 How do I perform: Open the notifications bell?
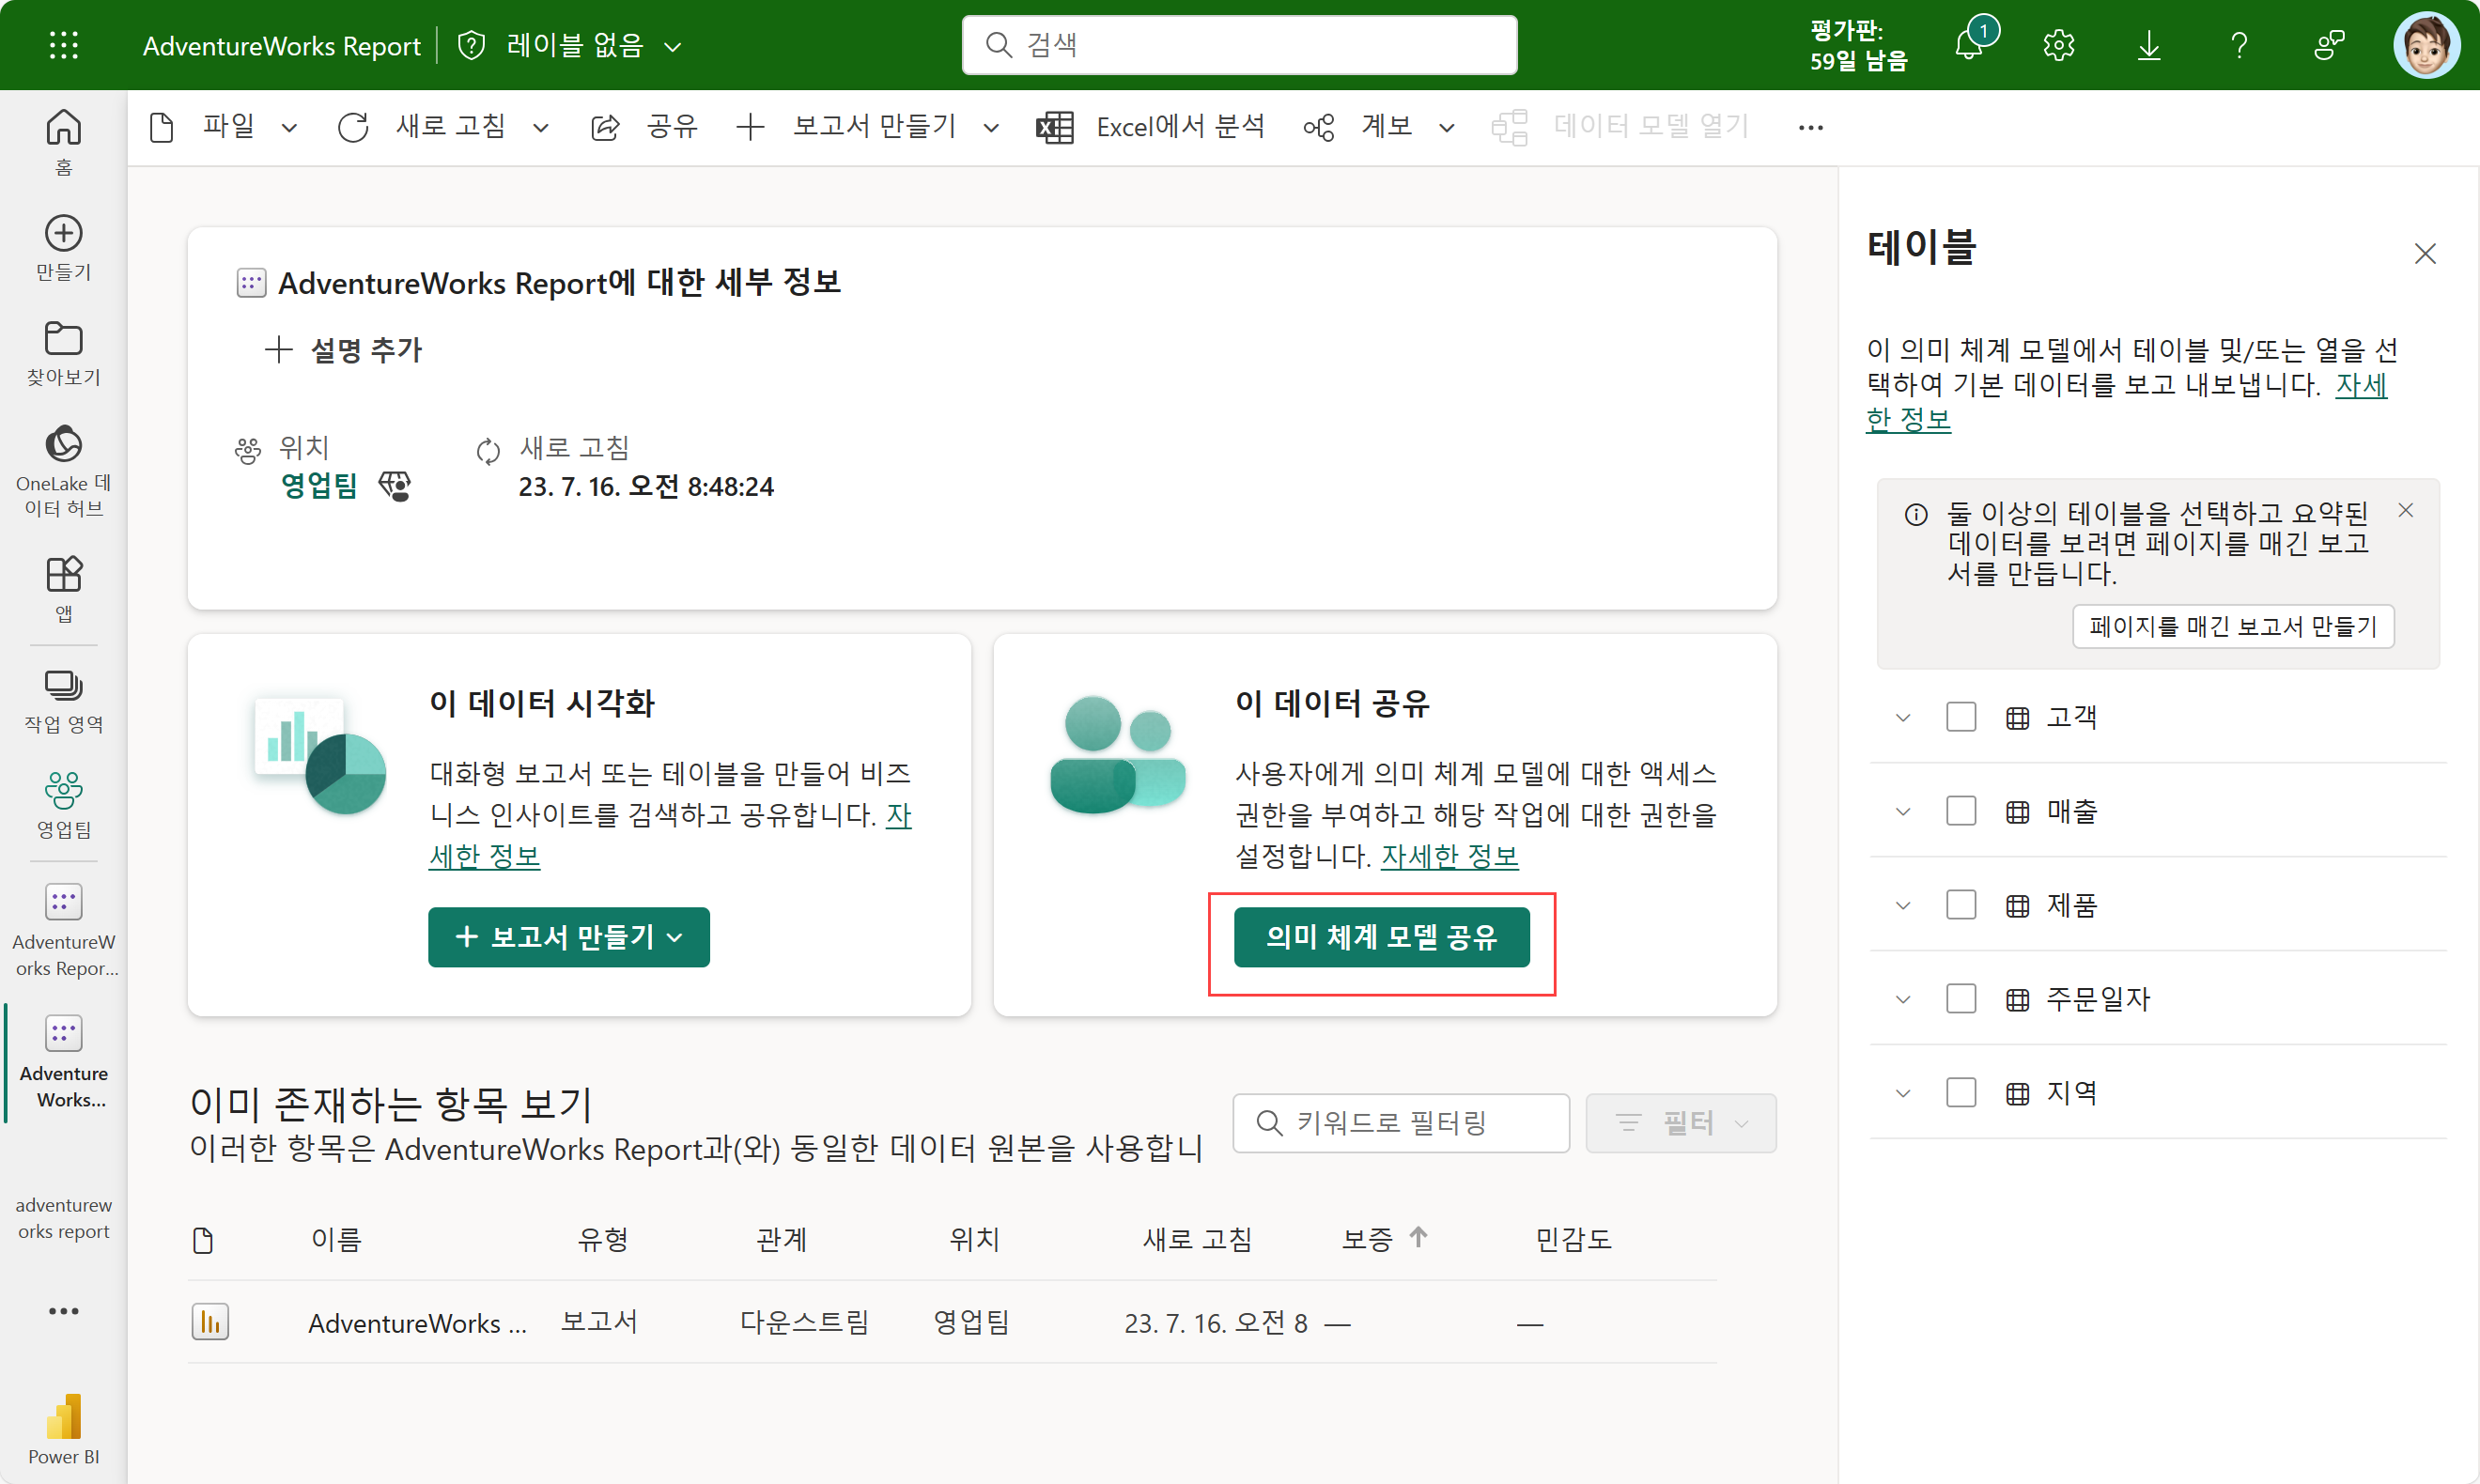[x=1969, y=45]
